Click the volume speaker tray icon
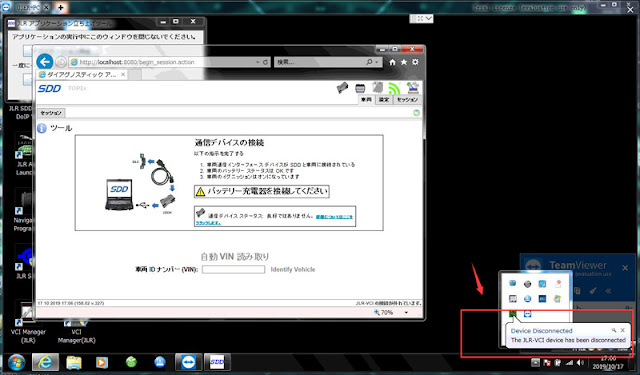The height and width of the screenshot is (375, 640). coord(580,363)
